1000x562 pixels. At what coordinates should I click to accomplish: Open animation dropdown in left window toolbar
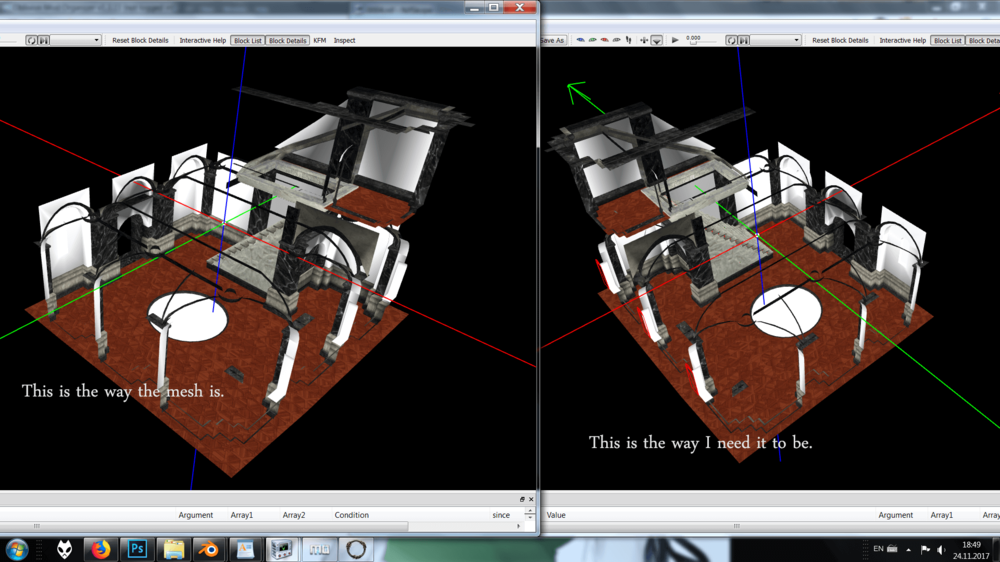point(76,40)
